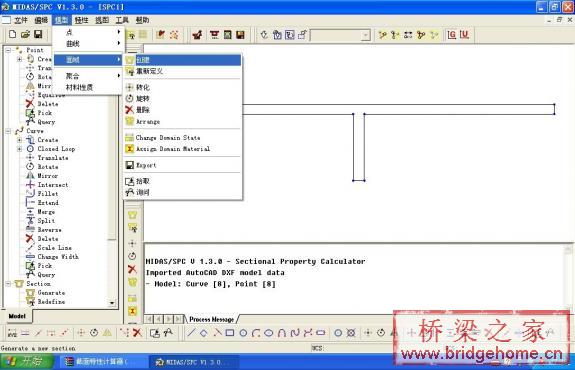575x370 pixels.
Task: Open the empty combo box in top toolbar
Action: pyautogui.click(x=366, y=35)
